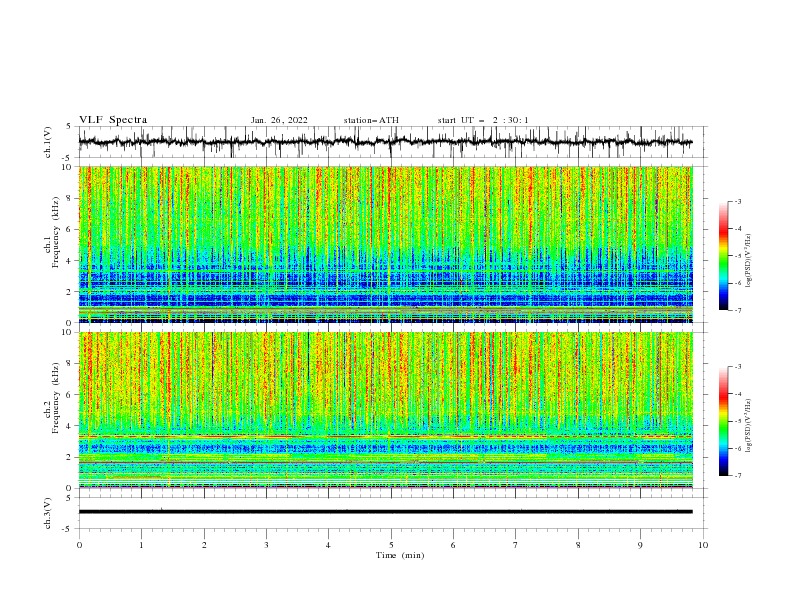This screenshot has width=792, height=612.
Task: Click the "ch.3(V)" axis label
Action: [48, 513]
